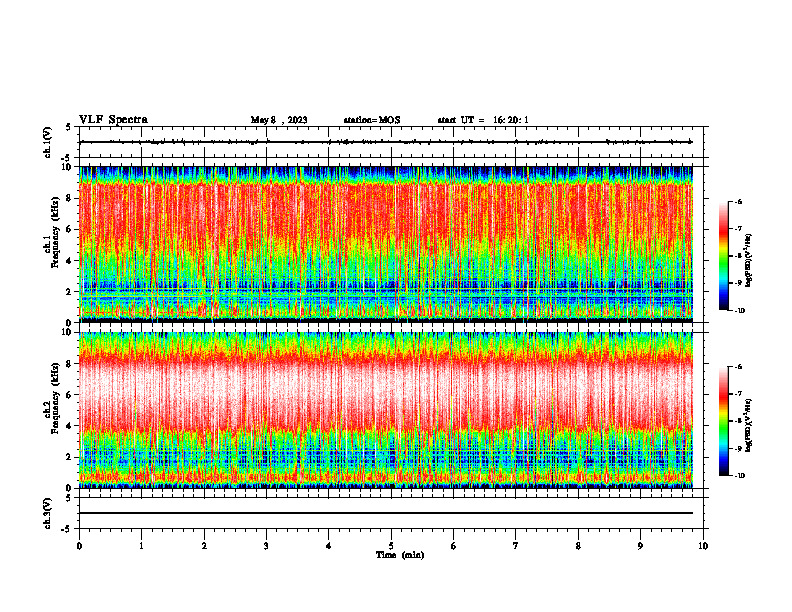Click the time axis tick label "5"
The height and width of the screenshot is (612, 792).
pyautogui.click(x=391, y=546)
